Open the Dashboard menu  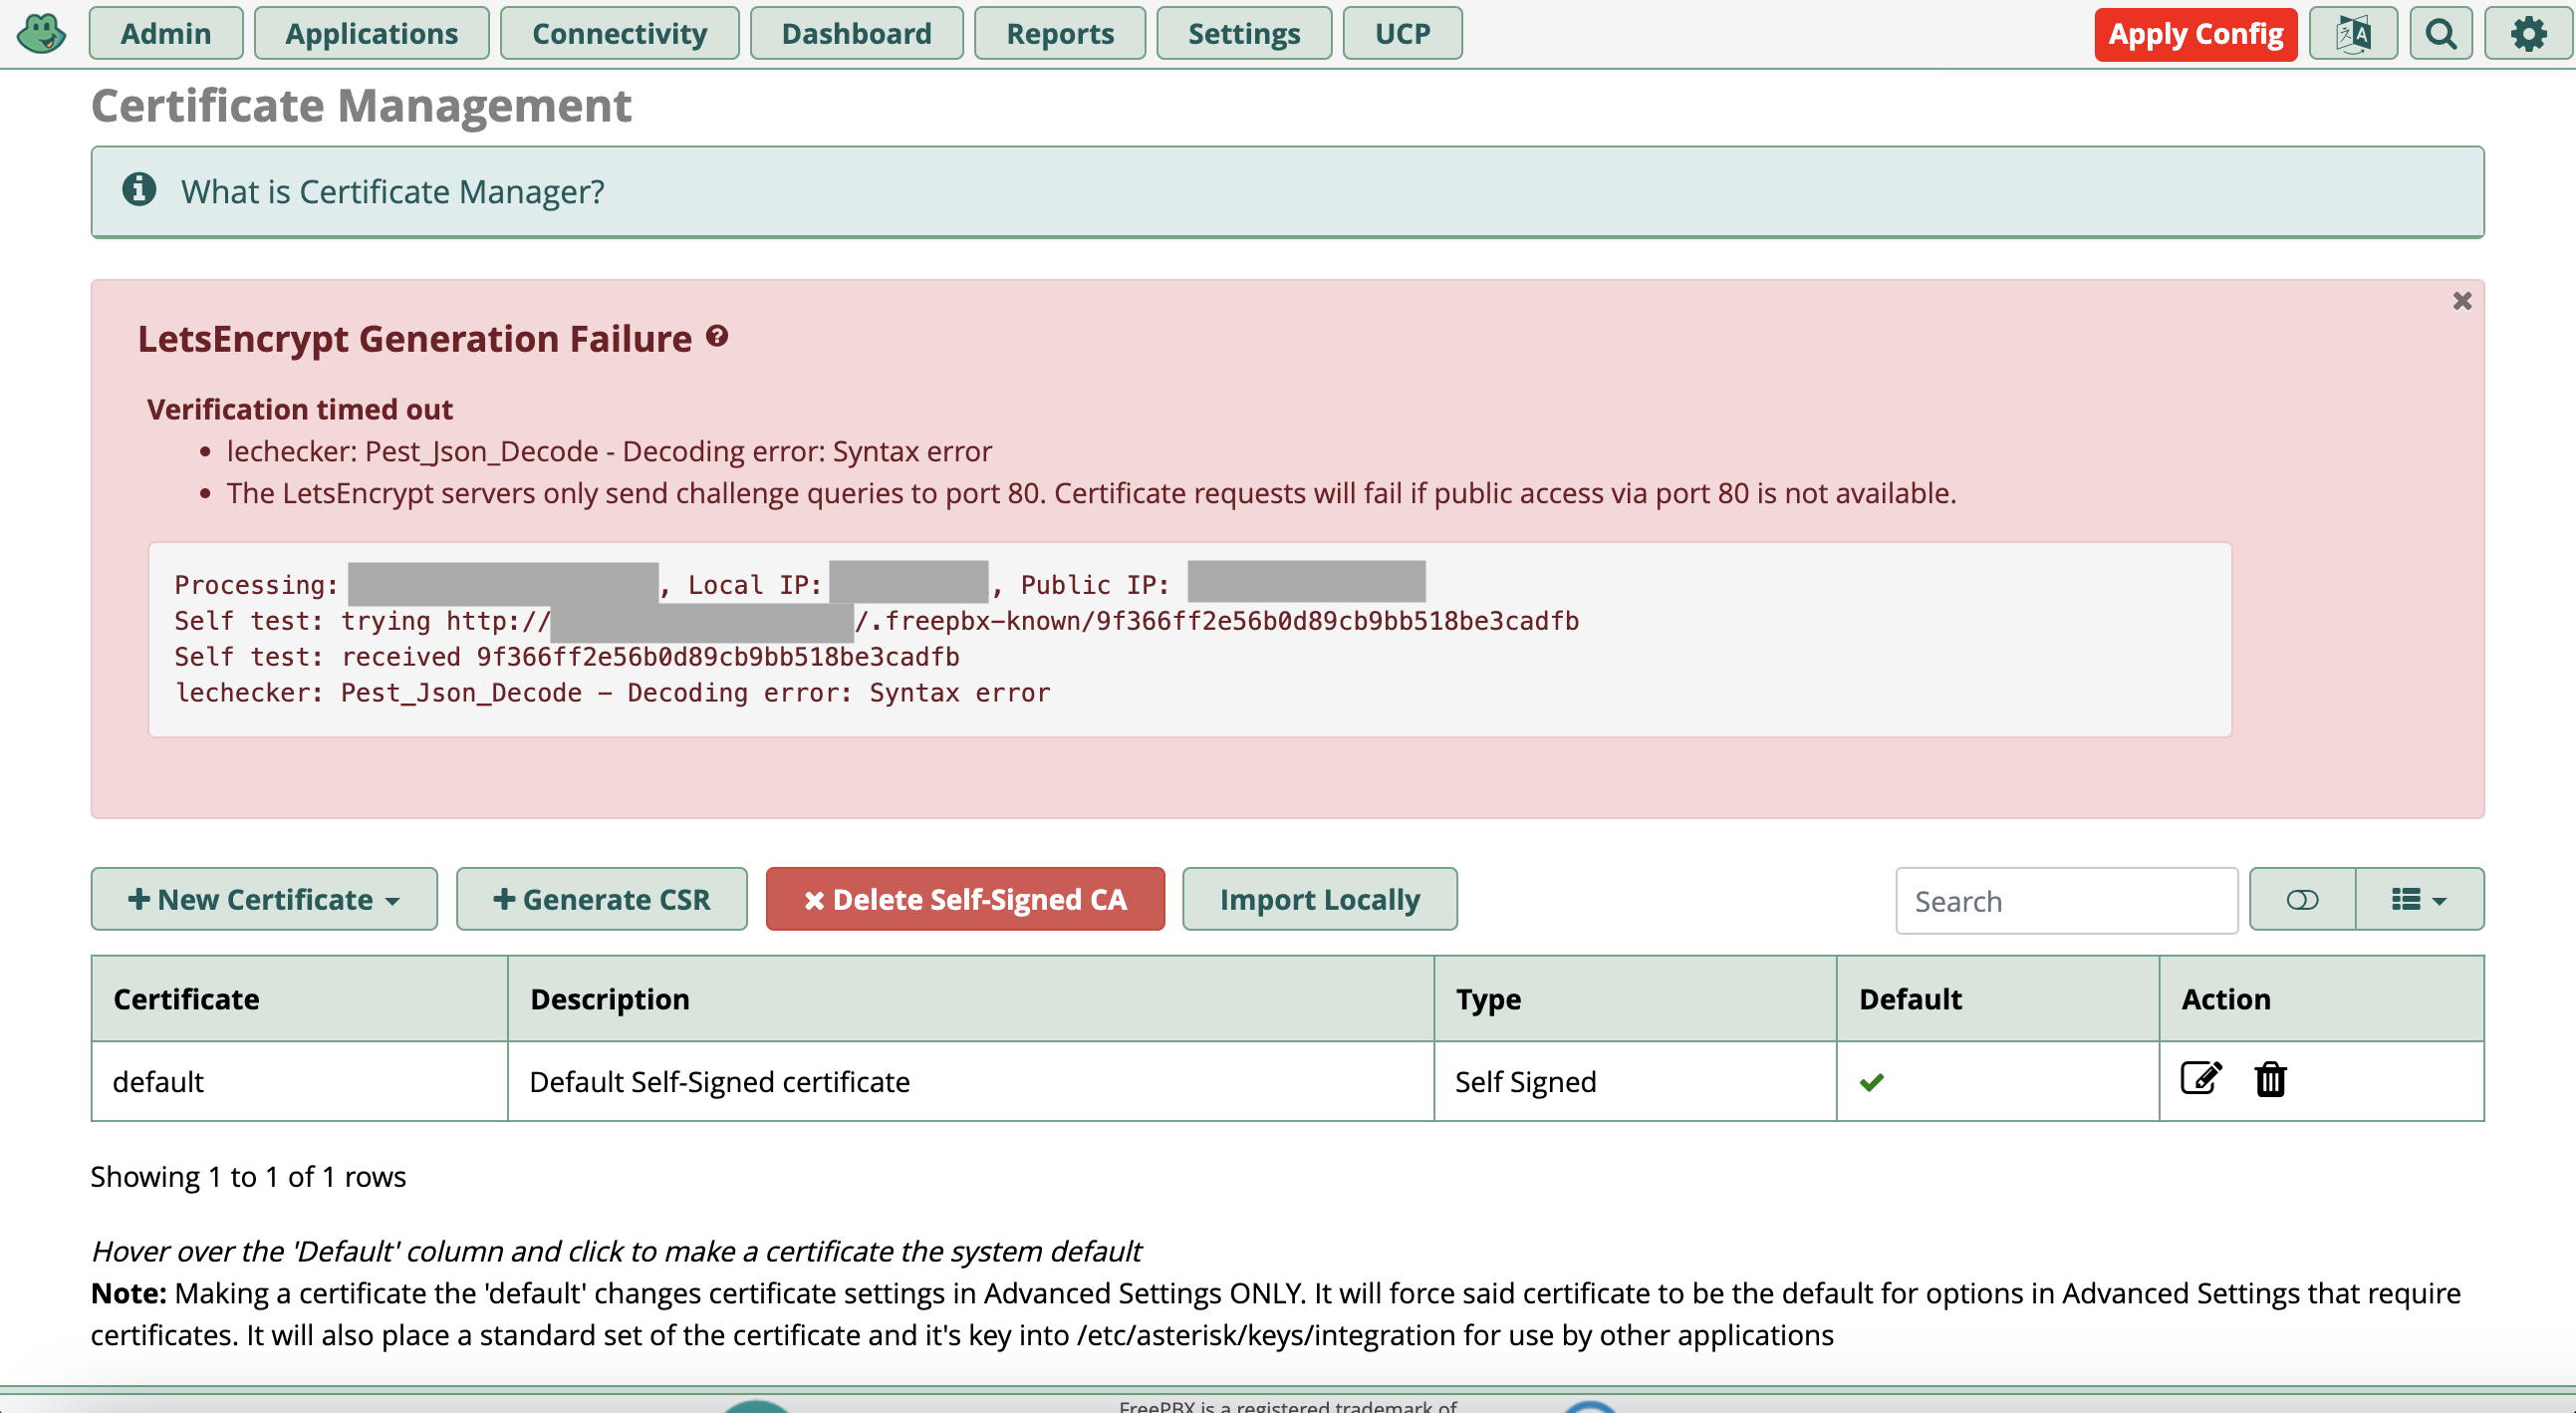856,34
